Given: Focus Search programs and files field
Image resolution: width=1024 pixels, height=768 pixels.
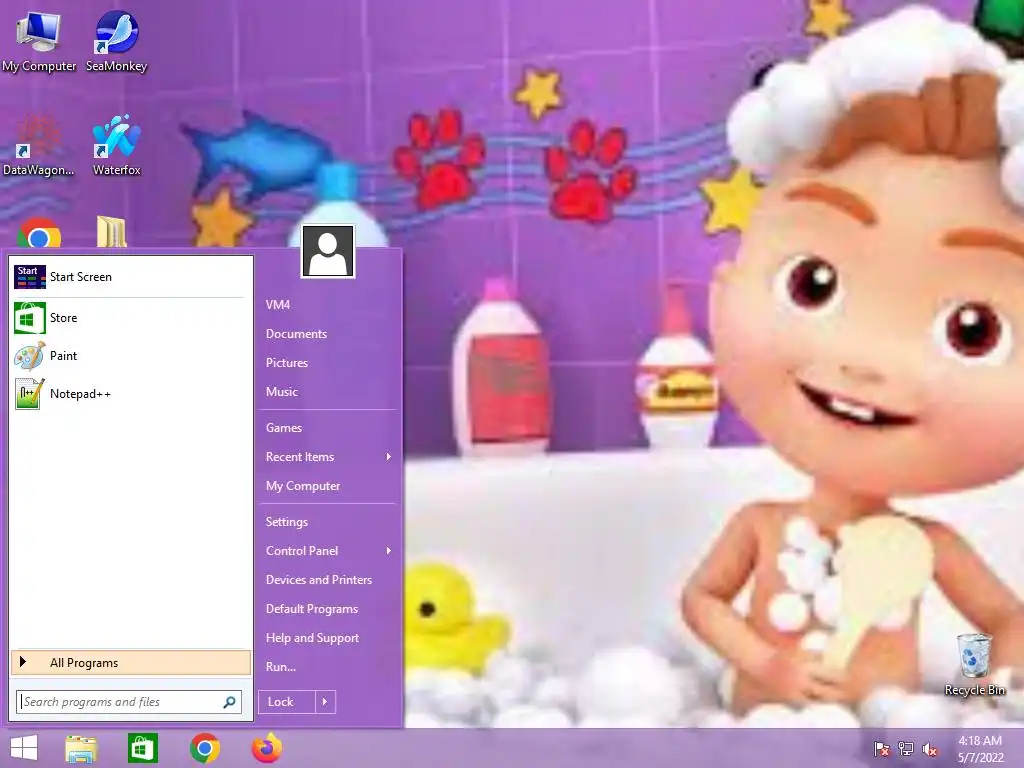Looking at the screenshot, I should point(129,702).
